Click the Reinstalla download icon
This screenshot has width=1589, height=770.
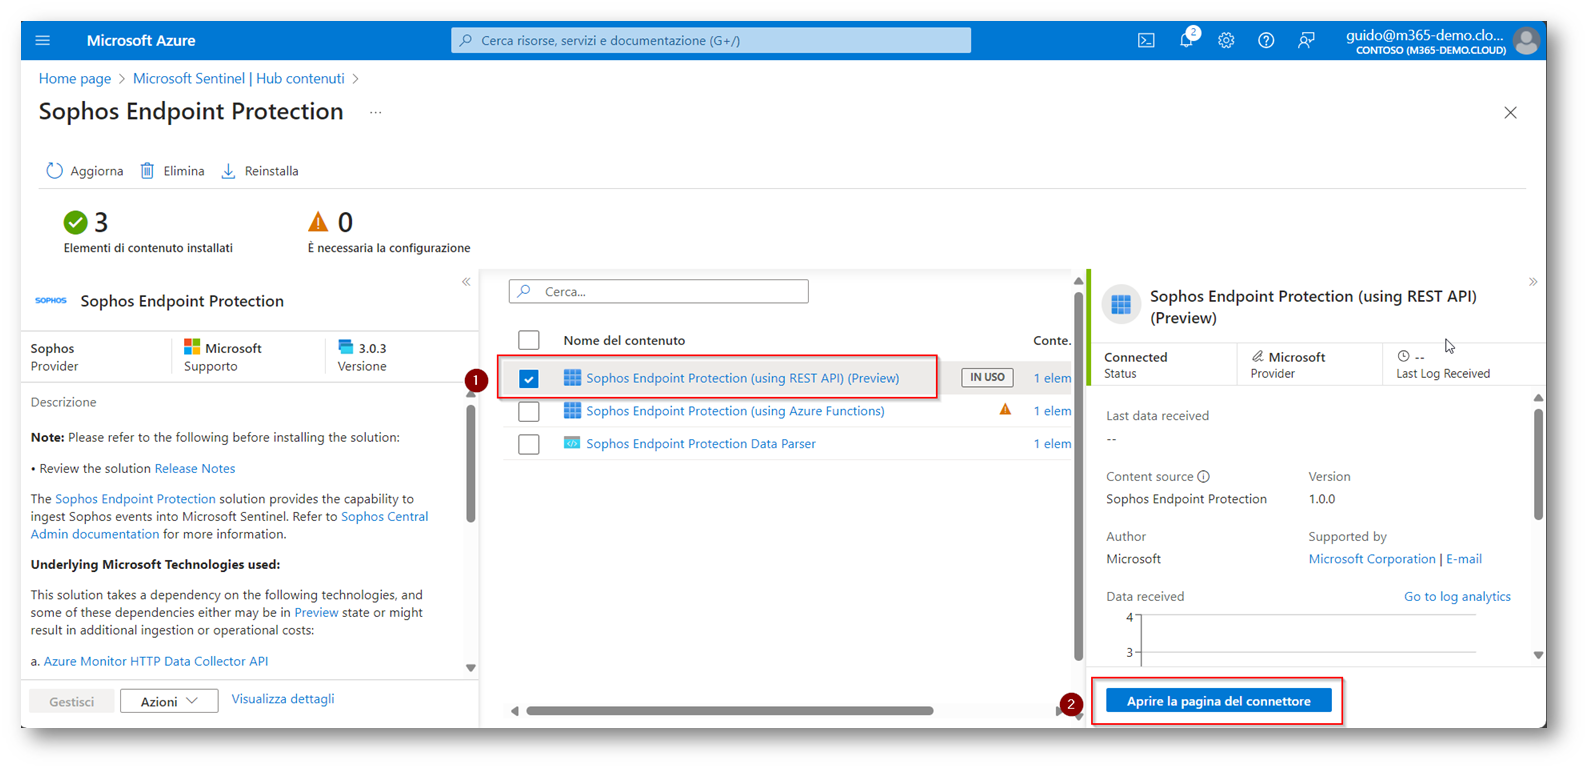[228, 171]
